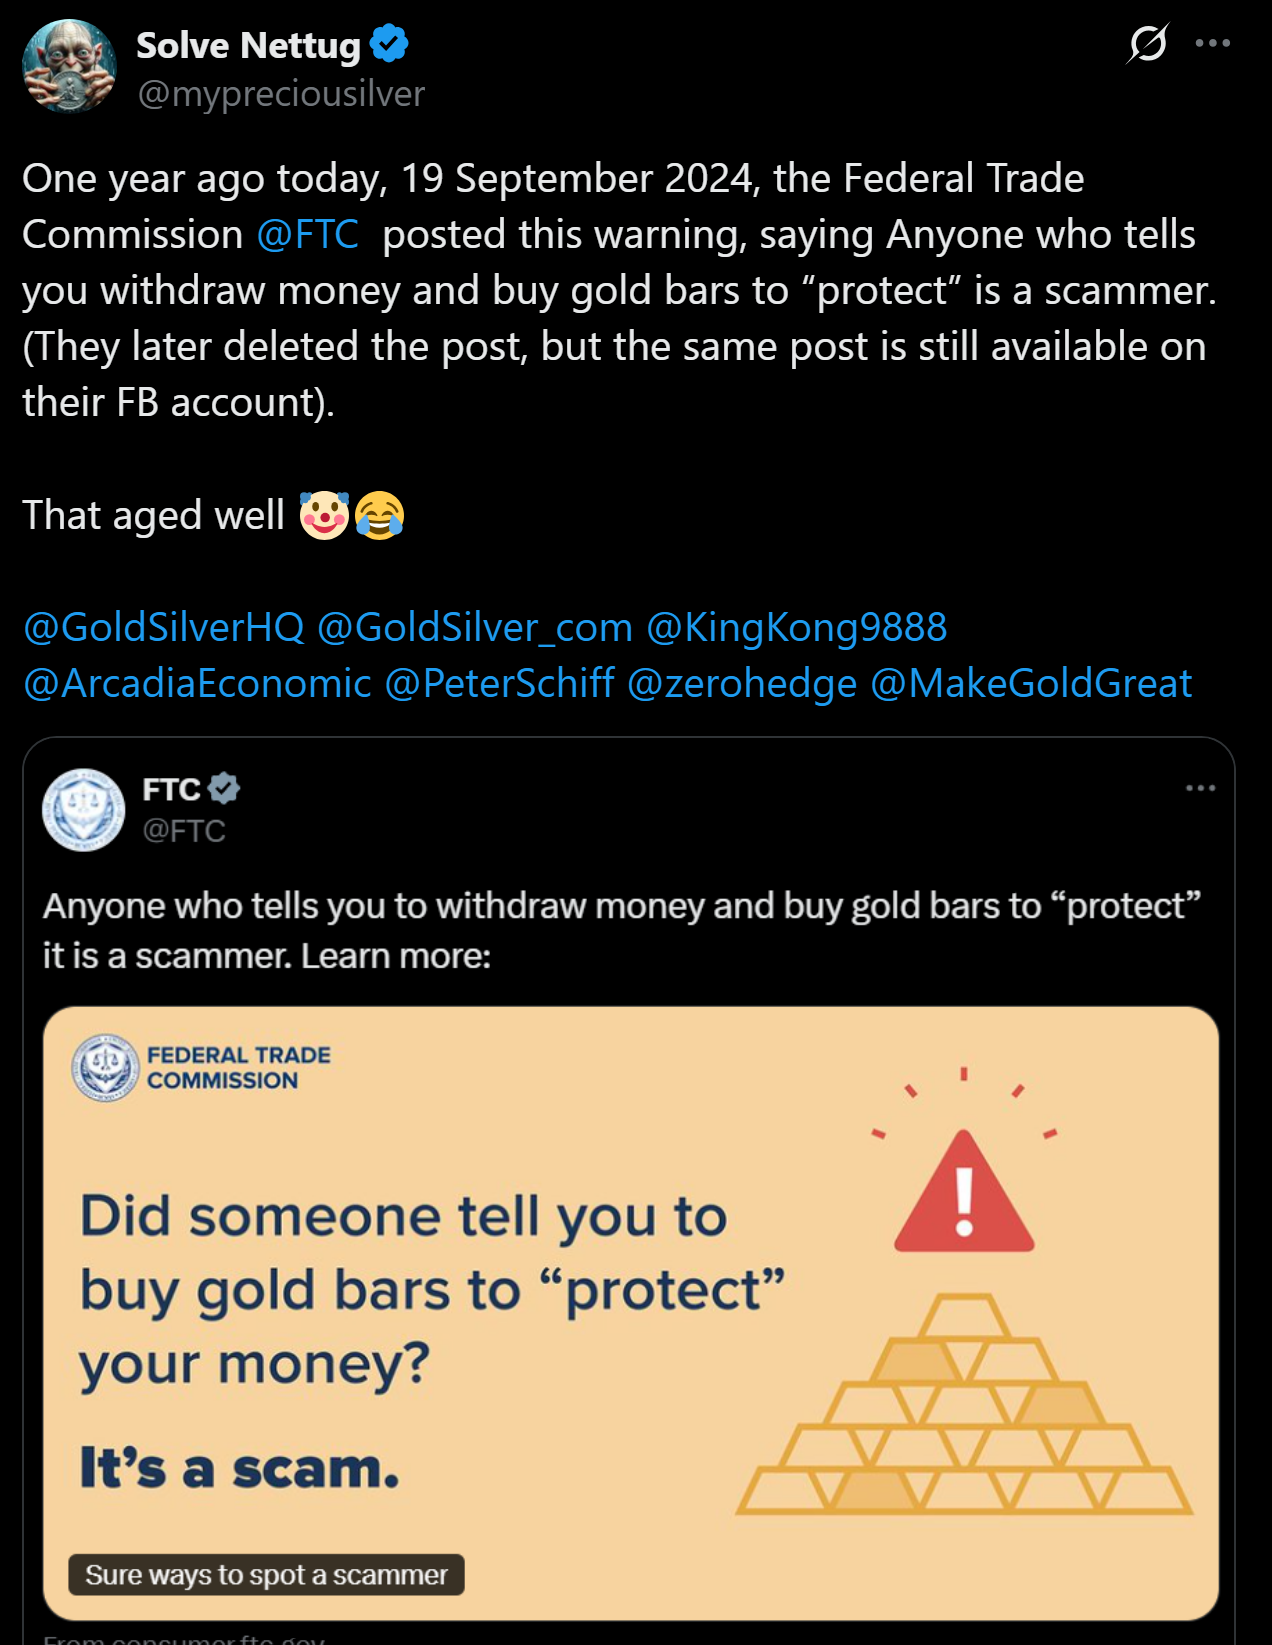Open the @FTC mention in post text
Image resolution: width=1272 pixels, height=1645 pixels.
click(307, 235)
